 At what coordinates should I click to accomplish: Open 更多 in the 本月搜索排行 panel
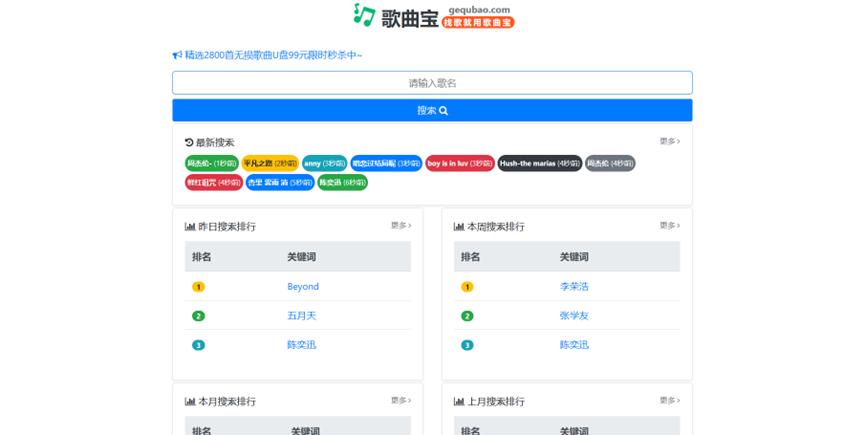tap(401, 400)
